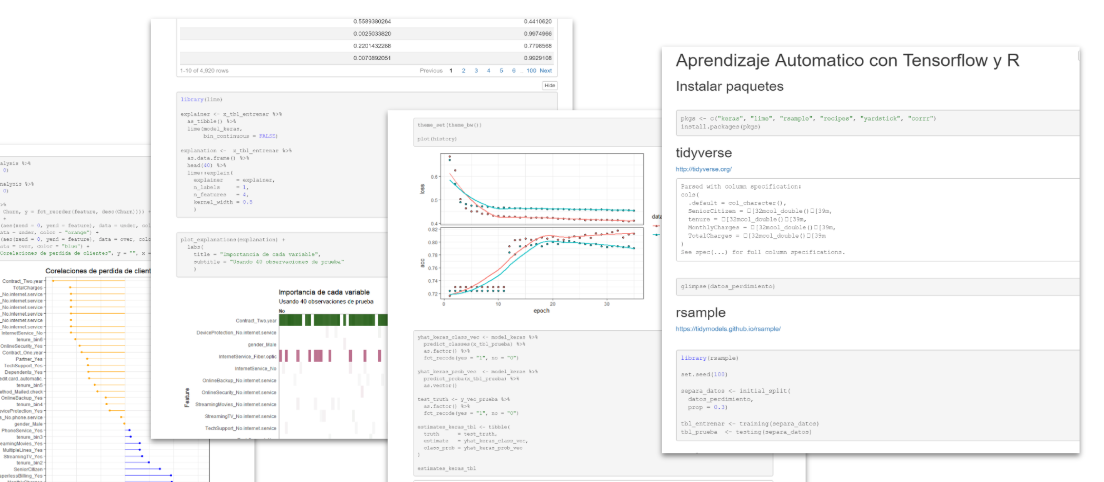
Task: Click the 'epoch' axis label
Action: tap(541, 310)
